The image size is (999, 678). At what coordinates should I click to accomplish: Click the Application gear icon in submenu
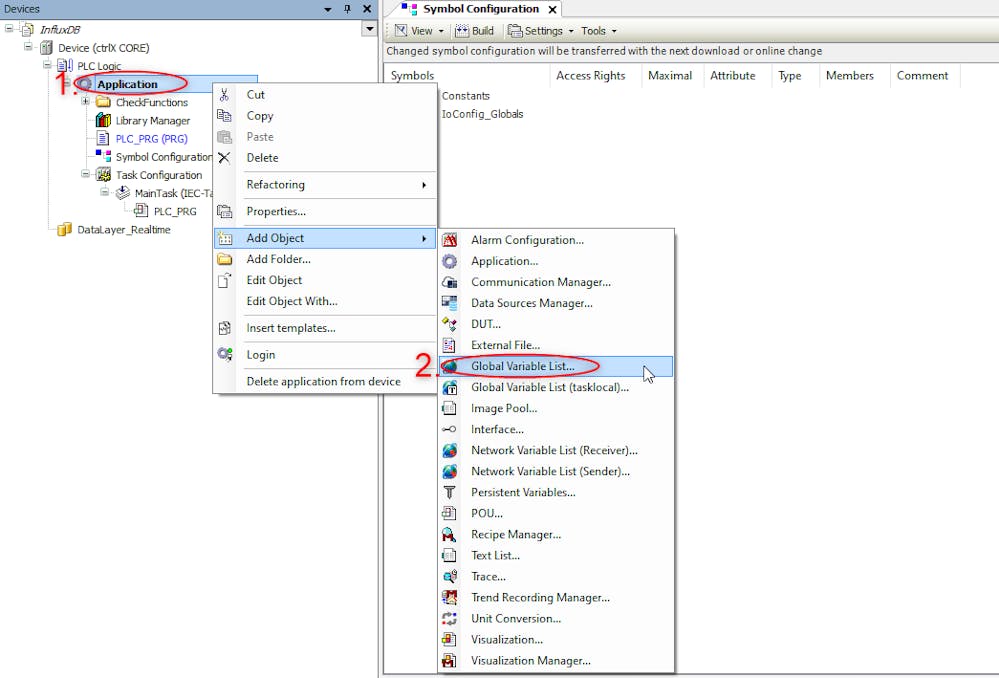pos(449,261)
